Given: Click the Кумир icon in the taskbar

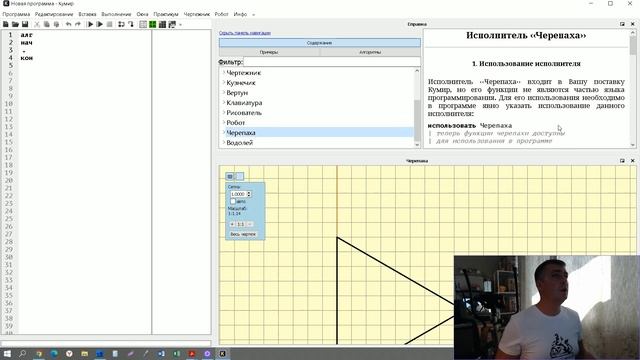Looking at the screenshot, I should 222,354.
